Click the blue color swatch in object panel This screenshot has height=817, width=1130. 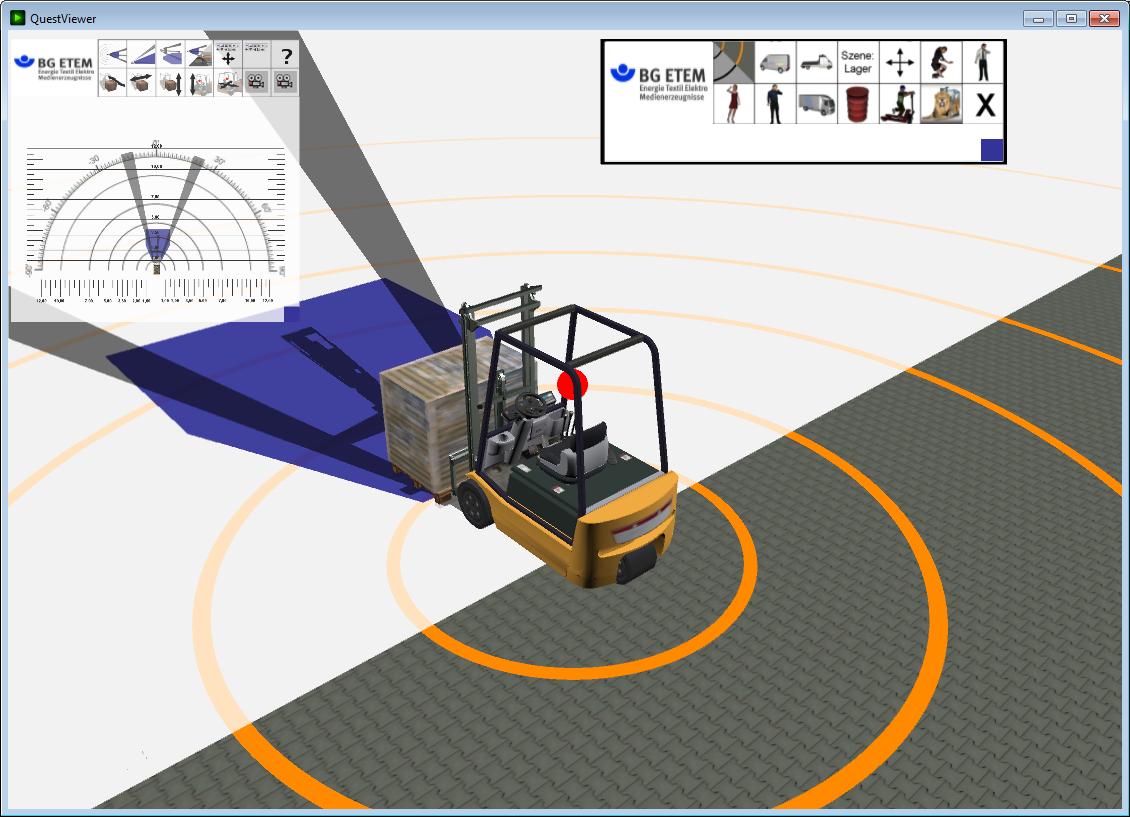(992, 150)
